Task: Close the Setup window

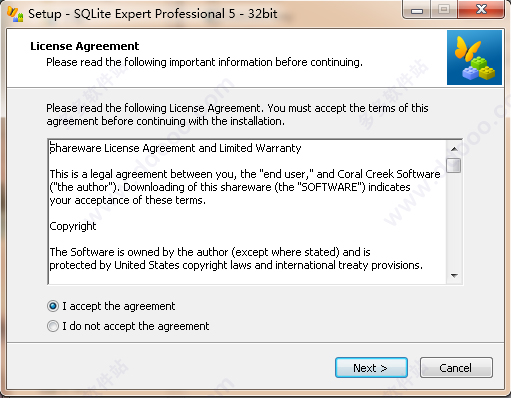Action: pyautogui.click(x=481, y=10)
